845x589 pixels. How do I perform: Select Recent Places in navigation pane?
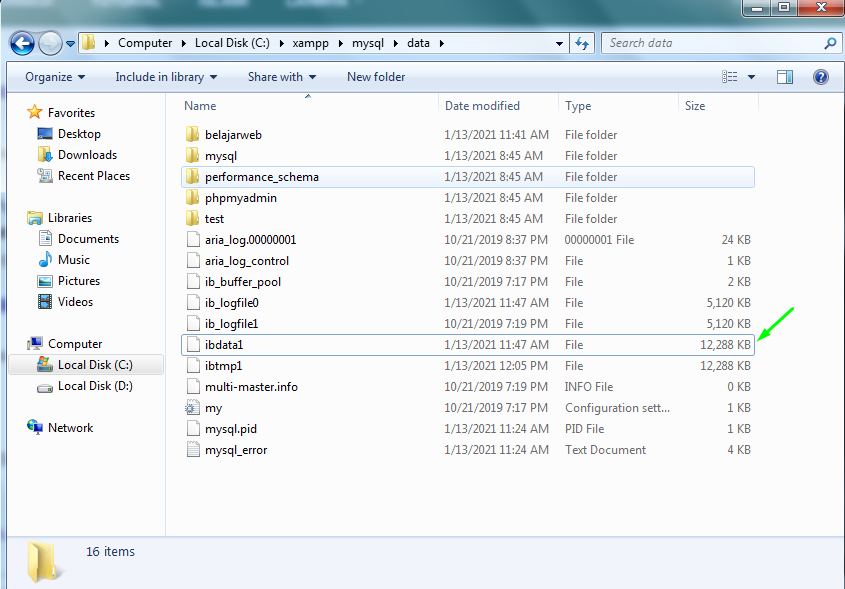click(x=94, y=176)
